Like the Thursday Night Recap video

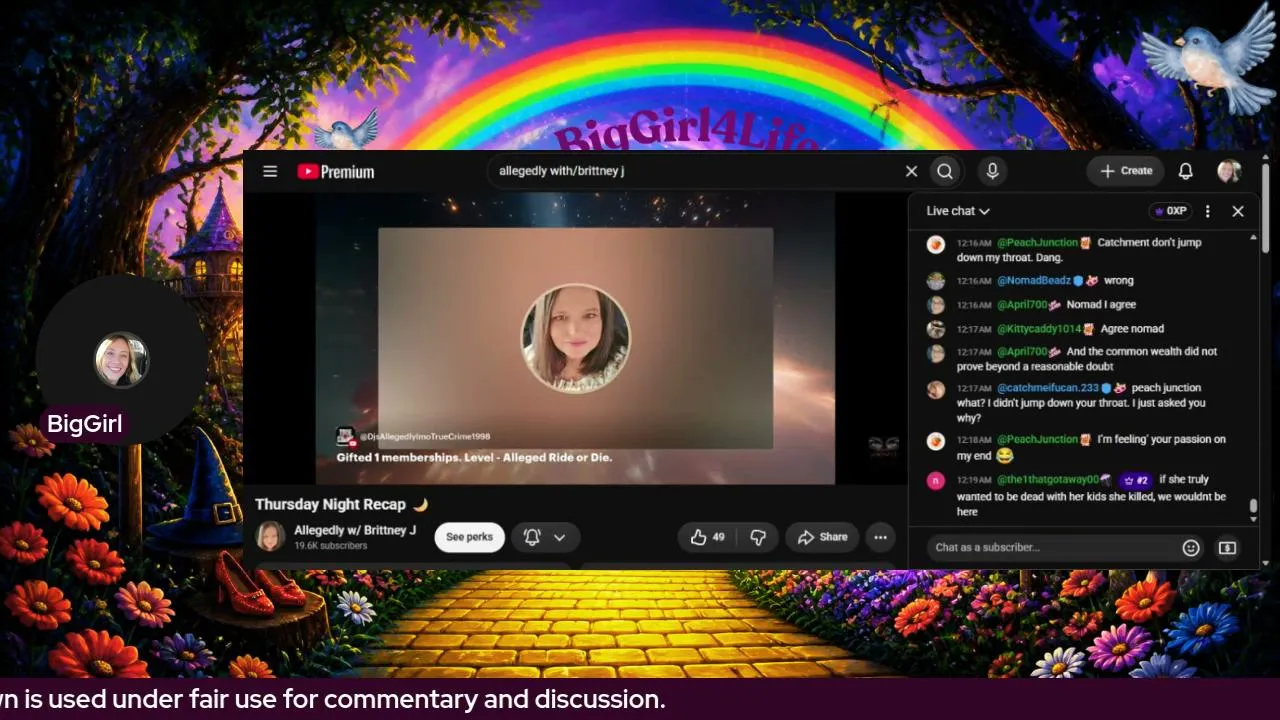click(707, 537)
